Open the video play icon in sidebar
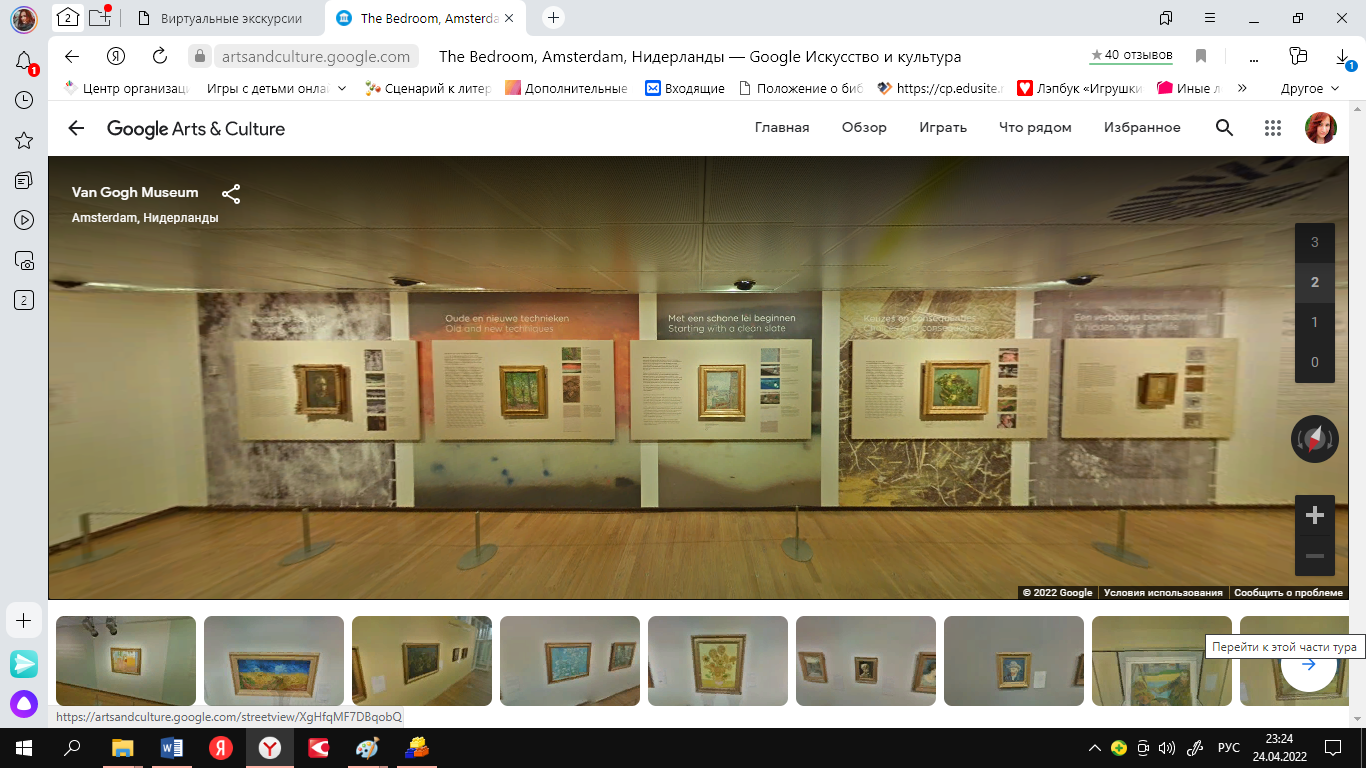 pos(24,220)
